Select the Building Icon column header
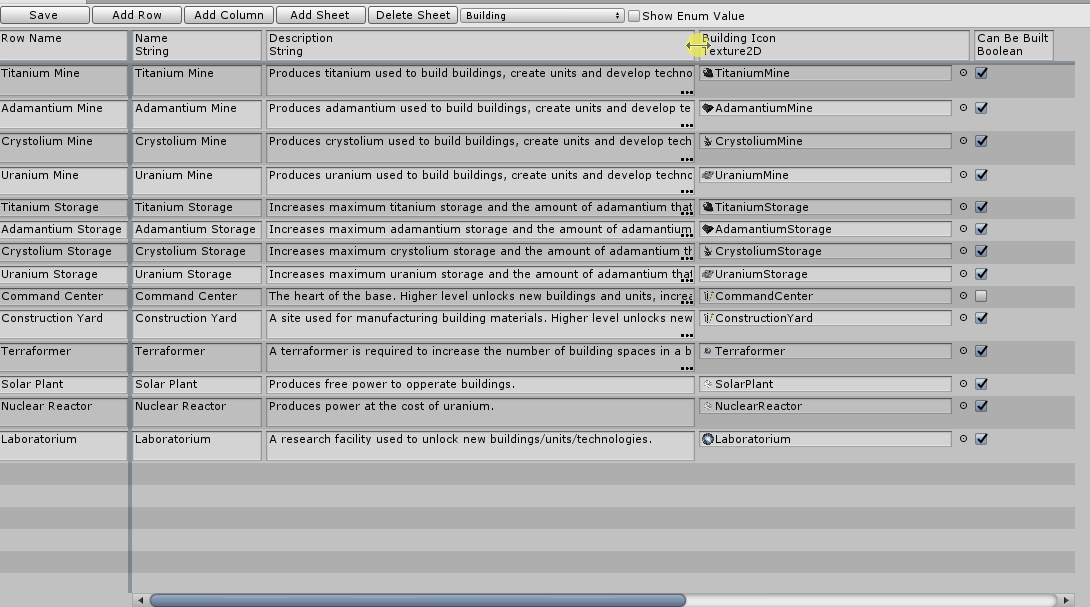The width and height of the screenshot is (1090, 607). pyautogui.click(x=834, y=44)
